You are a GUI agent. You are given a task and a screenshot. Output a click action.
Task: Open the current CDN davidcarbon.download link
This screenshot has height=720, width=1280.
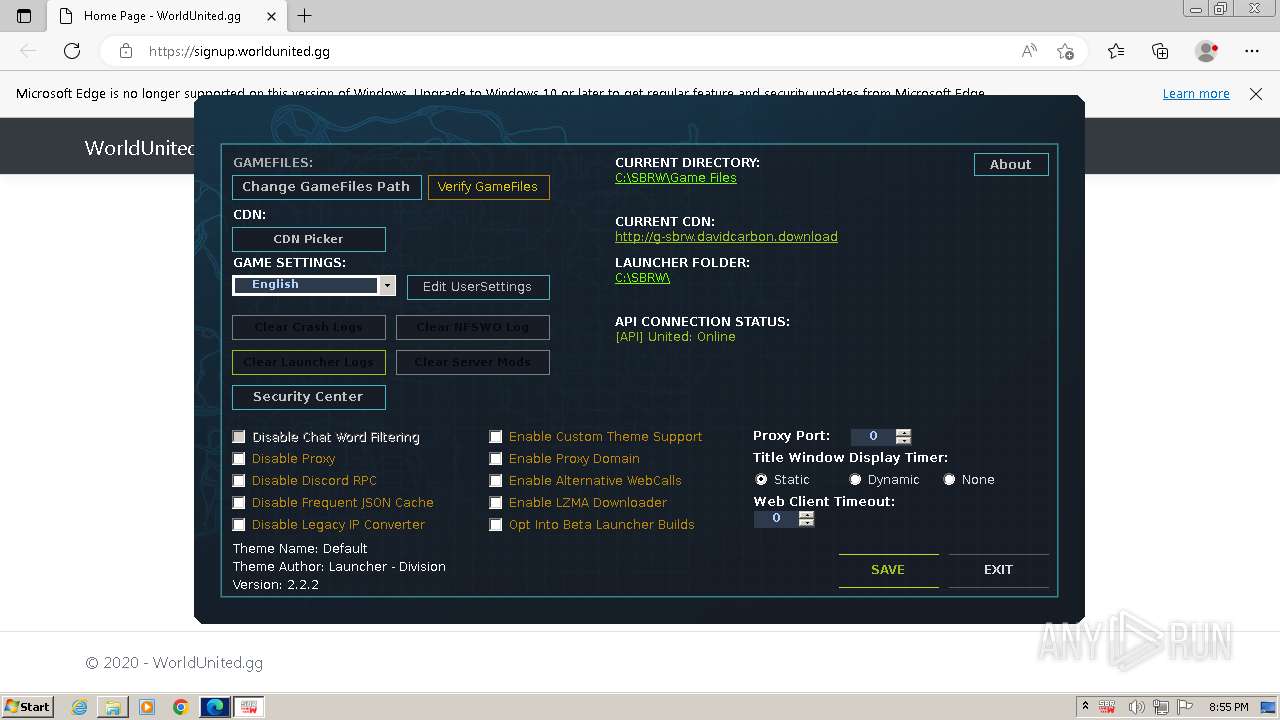click(x=726, y=237)
